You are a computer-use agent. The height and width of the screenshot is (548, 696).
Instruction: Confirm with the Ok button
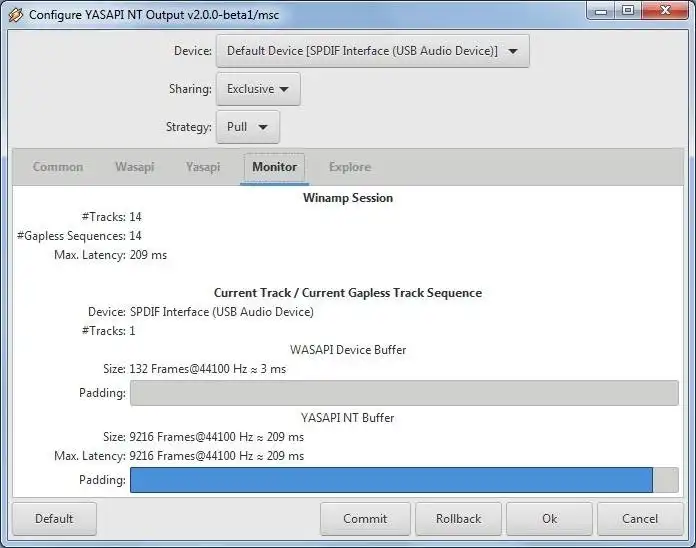point(550,519)
